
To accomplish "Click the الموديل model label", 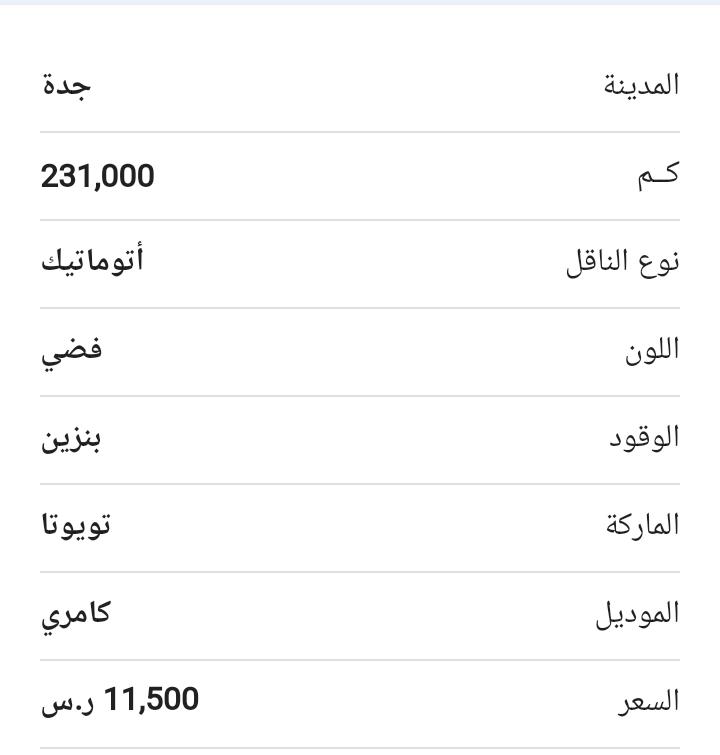I will [x=638, y=614].
